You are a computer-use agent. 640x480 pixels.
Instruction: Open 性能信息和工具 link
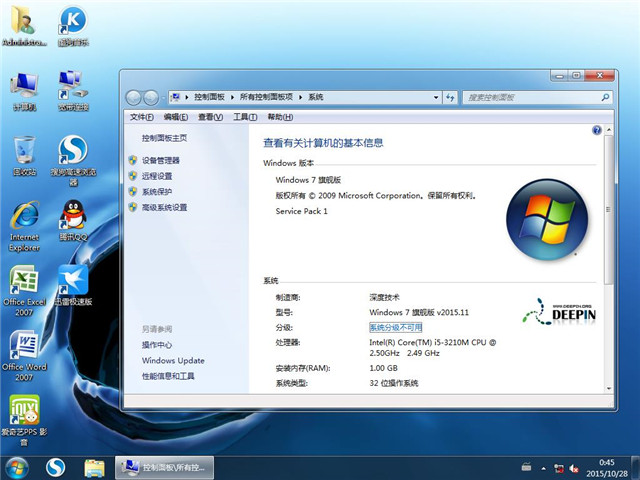point(168,376)
